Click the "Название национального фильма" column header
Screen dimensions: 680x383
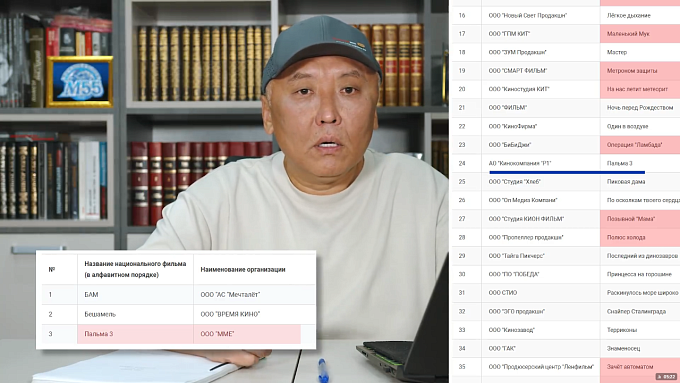coord(135,269)
